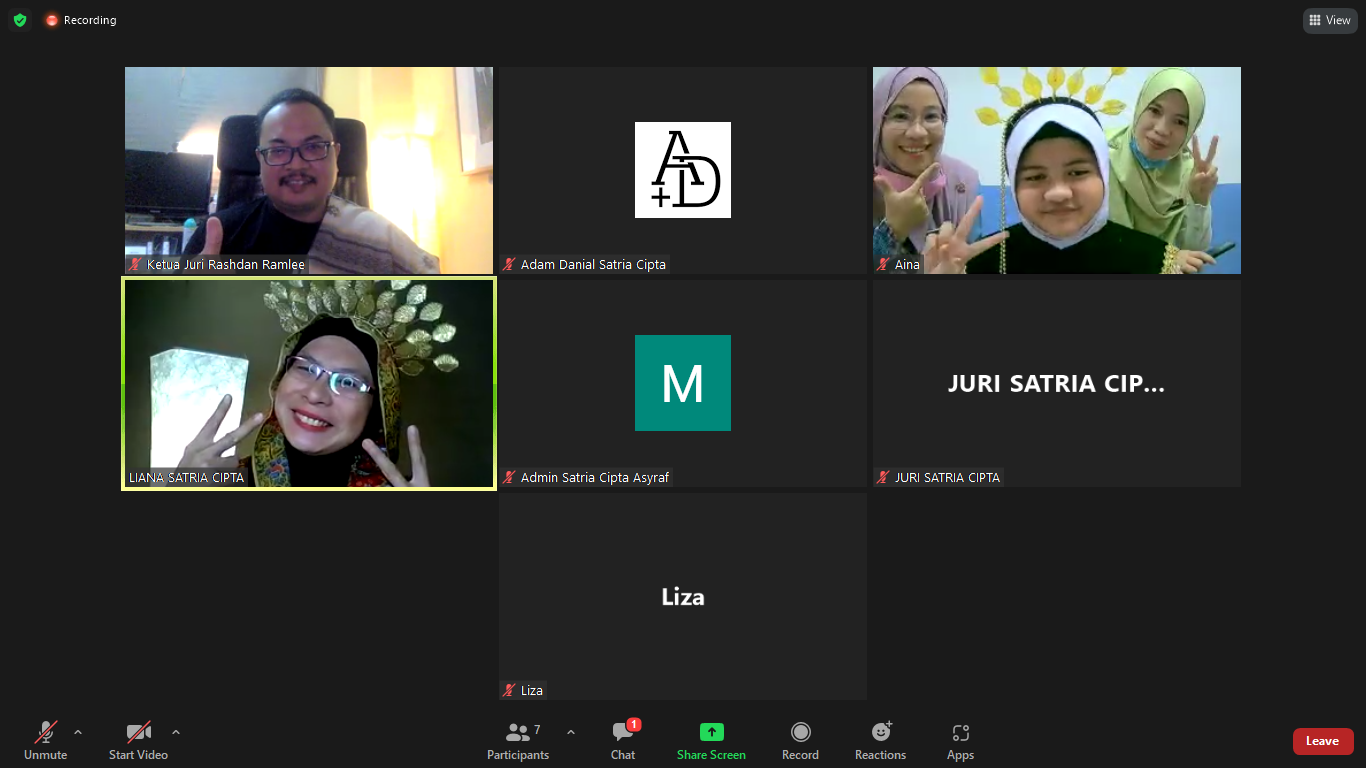Click Adam Danial Satria Cipta's AD logo tile
This screenshot has height=768, width=1366.
[683, 170]
